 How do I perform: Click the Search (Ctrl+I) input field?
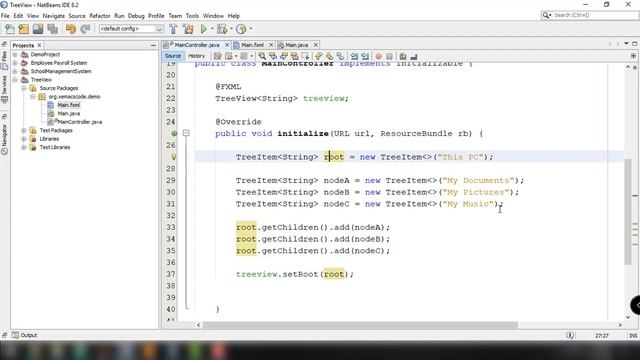tap(595, 15)
